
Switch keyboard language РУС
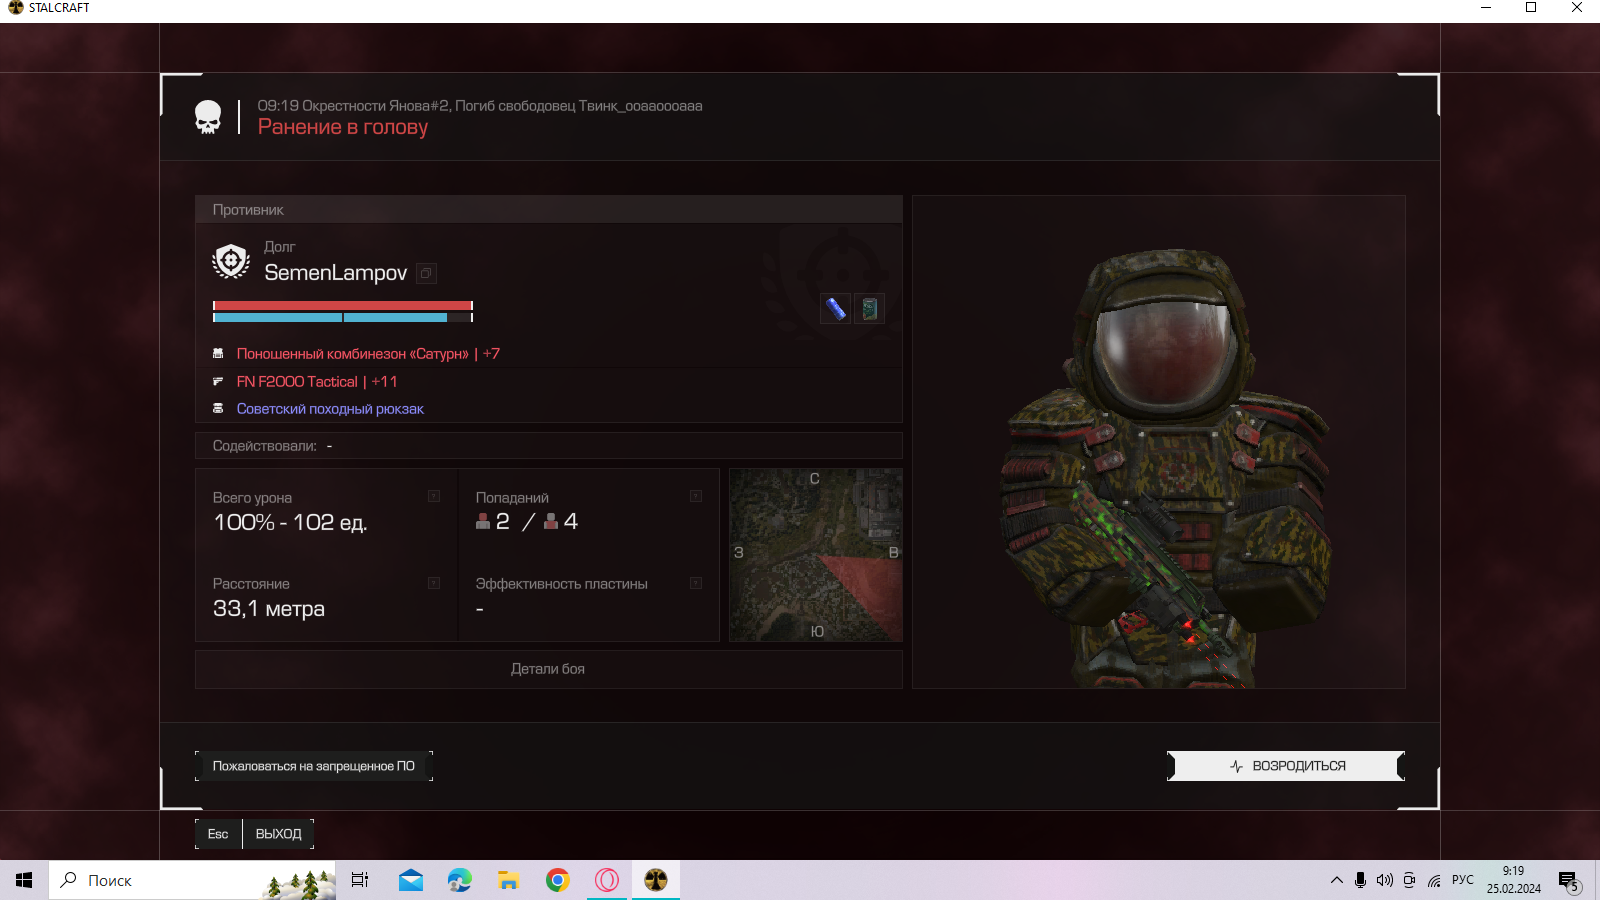tap(1463, 880)
